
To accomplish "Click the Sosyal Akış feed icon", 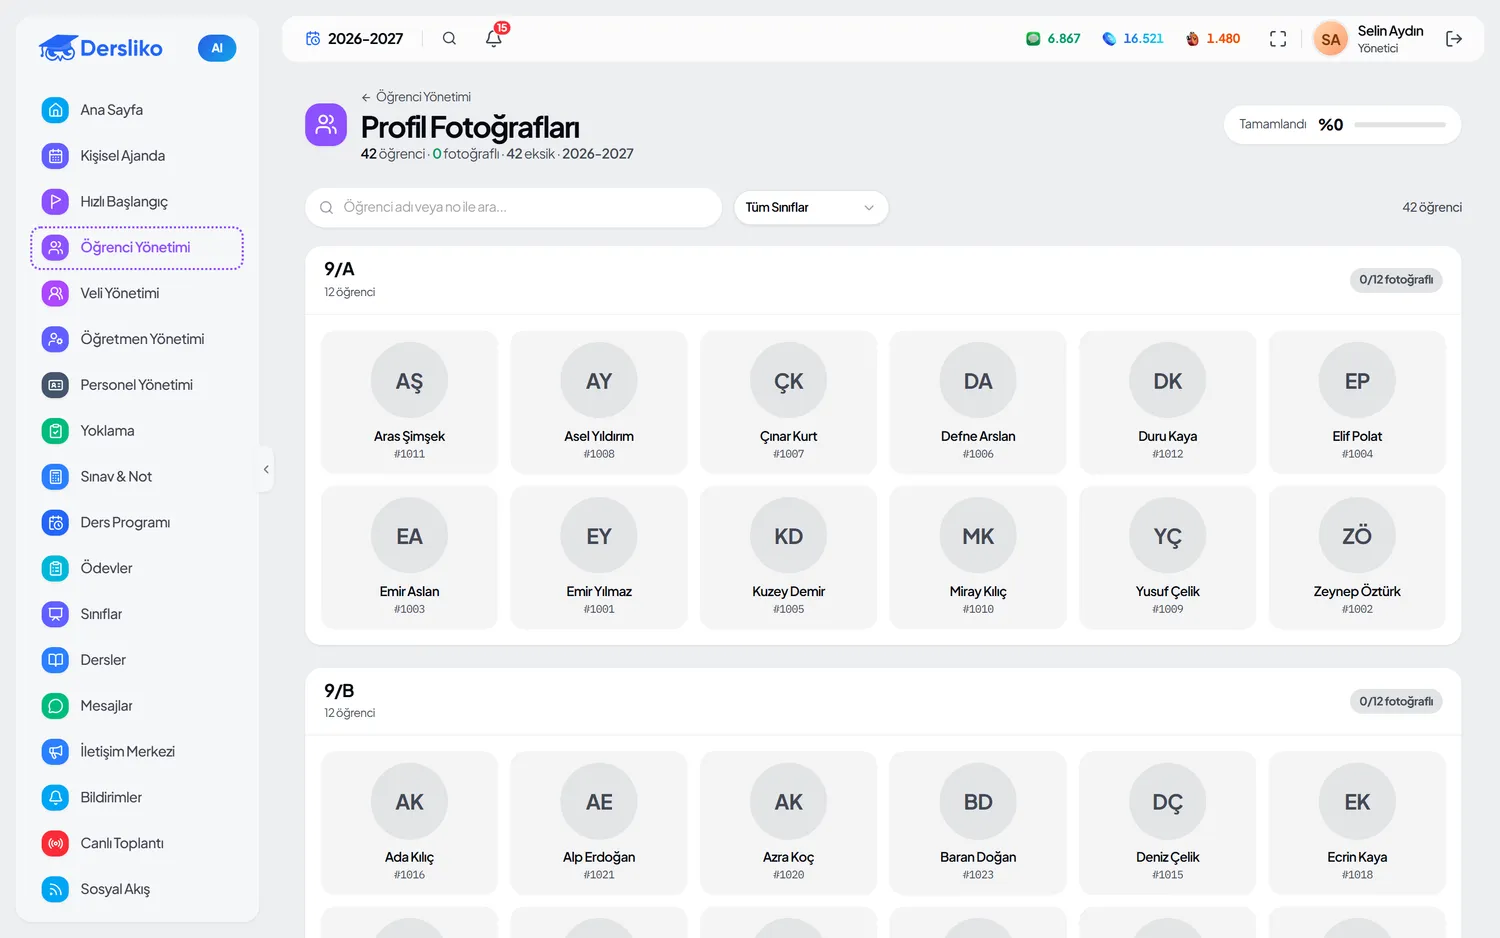I will (x=56, y=890).
